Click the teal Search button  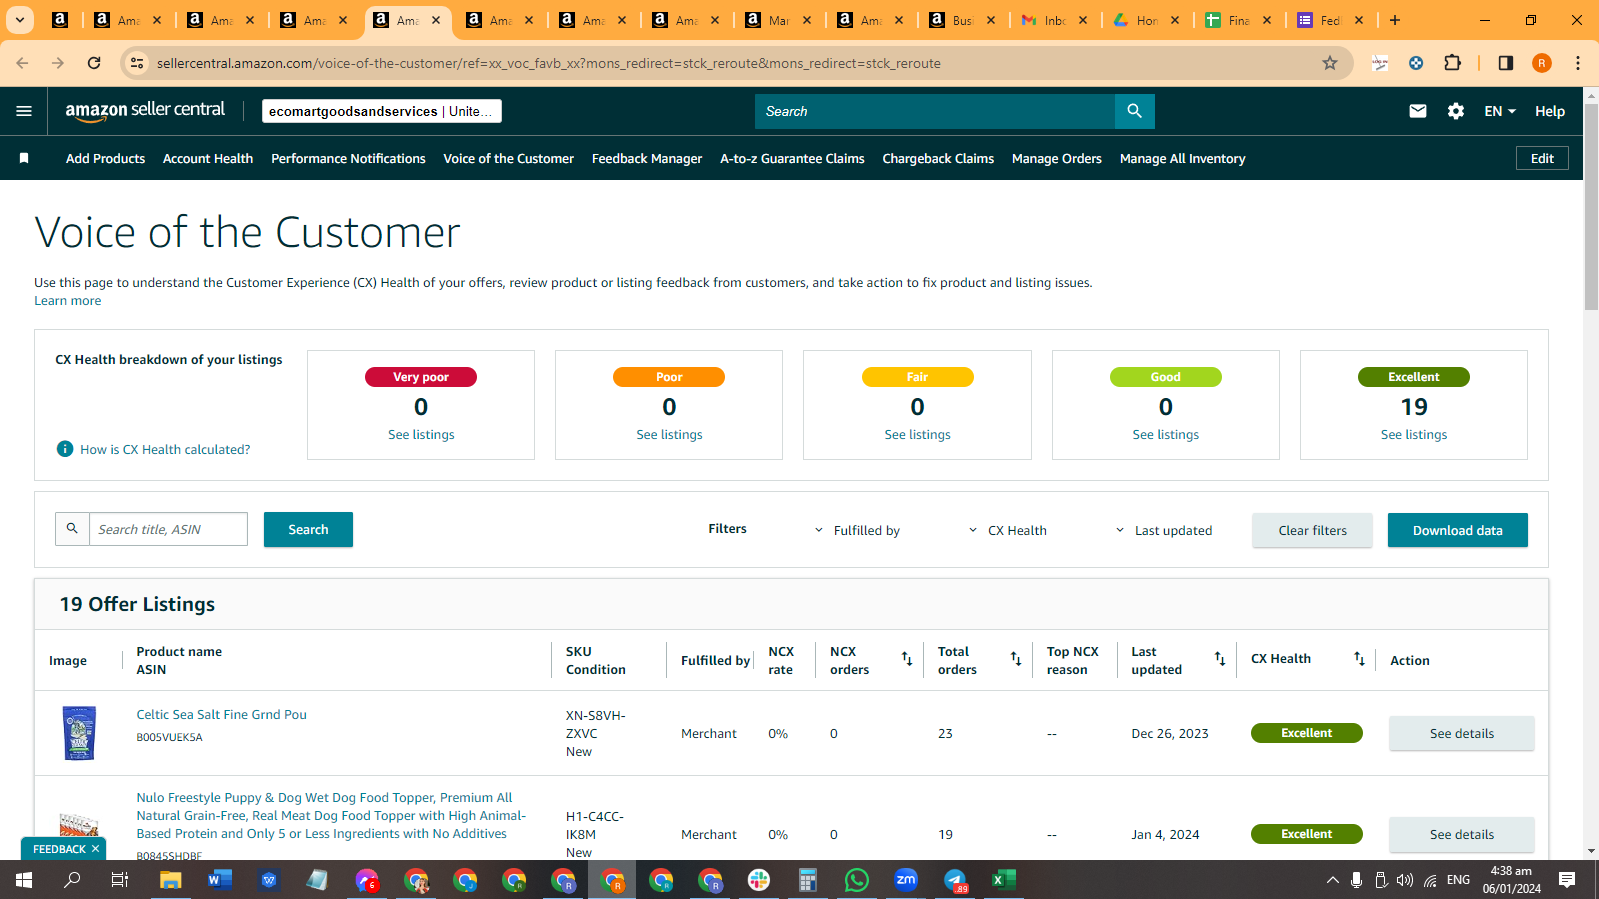click(x=308, y=530)
